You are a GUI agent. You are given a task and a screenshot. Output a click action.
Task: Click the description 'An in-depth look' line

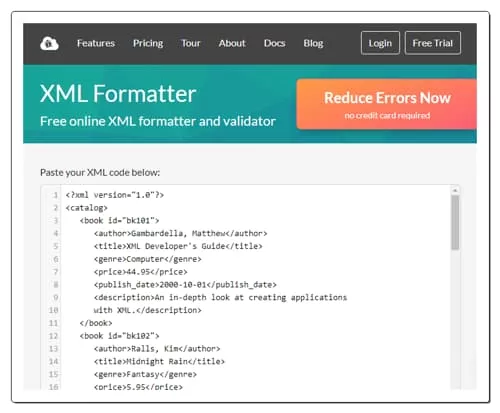(220, 297)
